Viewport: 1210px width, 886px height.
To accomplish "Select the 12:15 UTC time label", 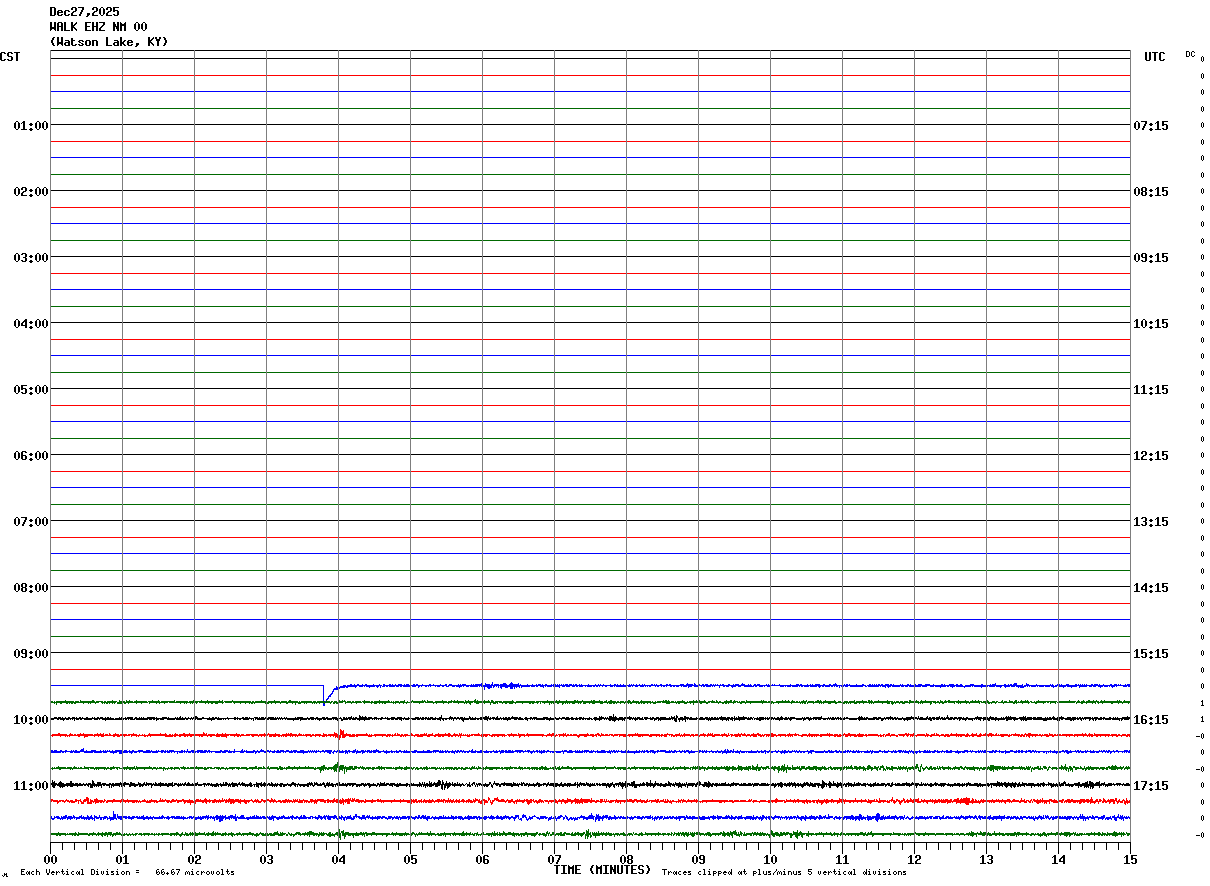I will point(1151,456).
